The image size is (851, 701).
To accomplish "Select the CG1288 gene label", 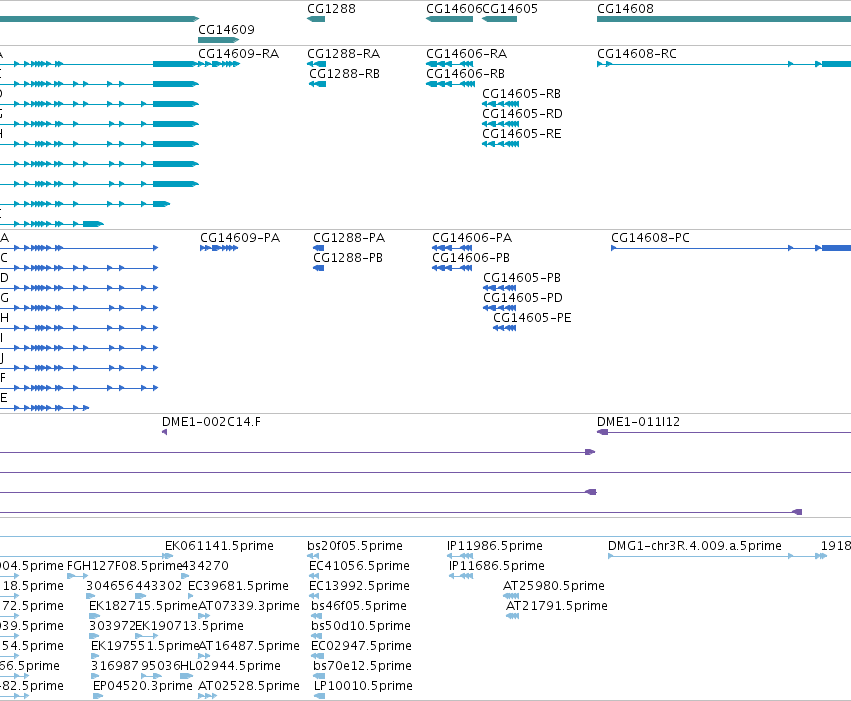I will coord(331,9).
